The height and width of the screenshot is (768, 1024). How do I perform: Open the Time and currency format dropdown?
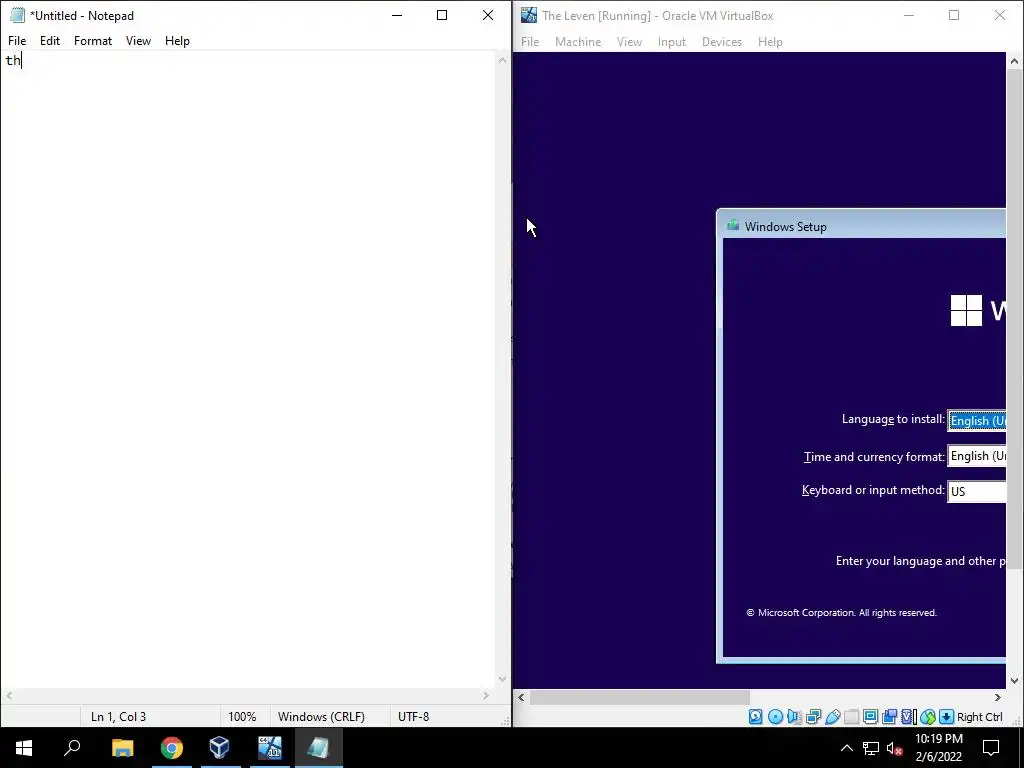point(977,456)
